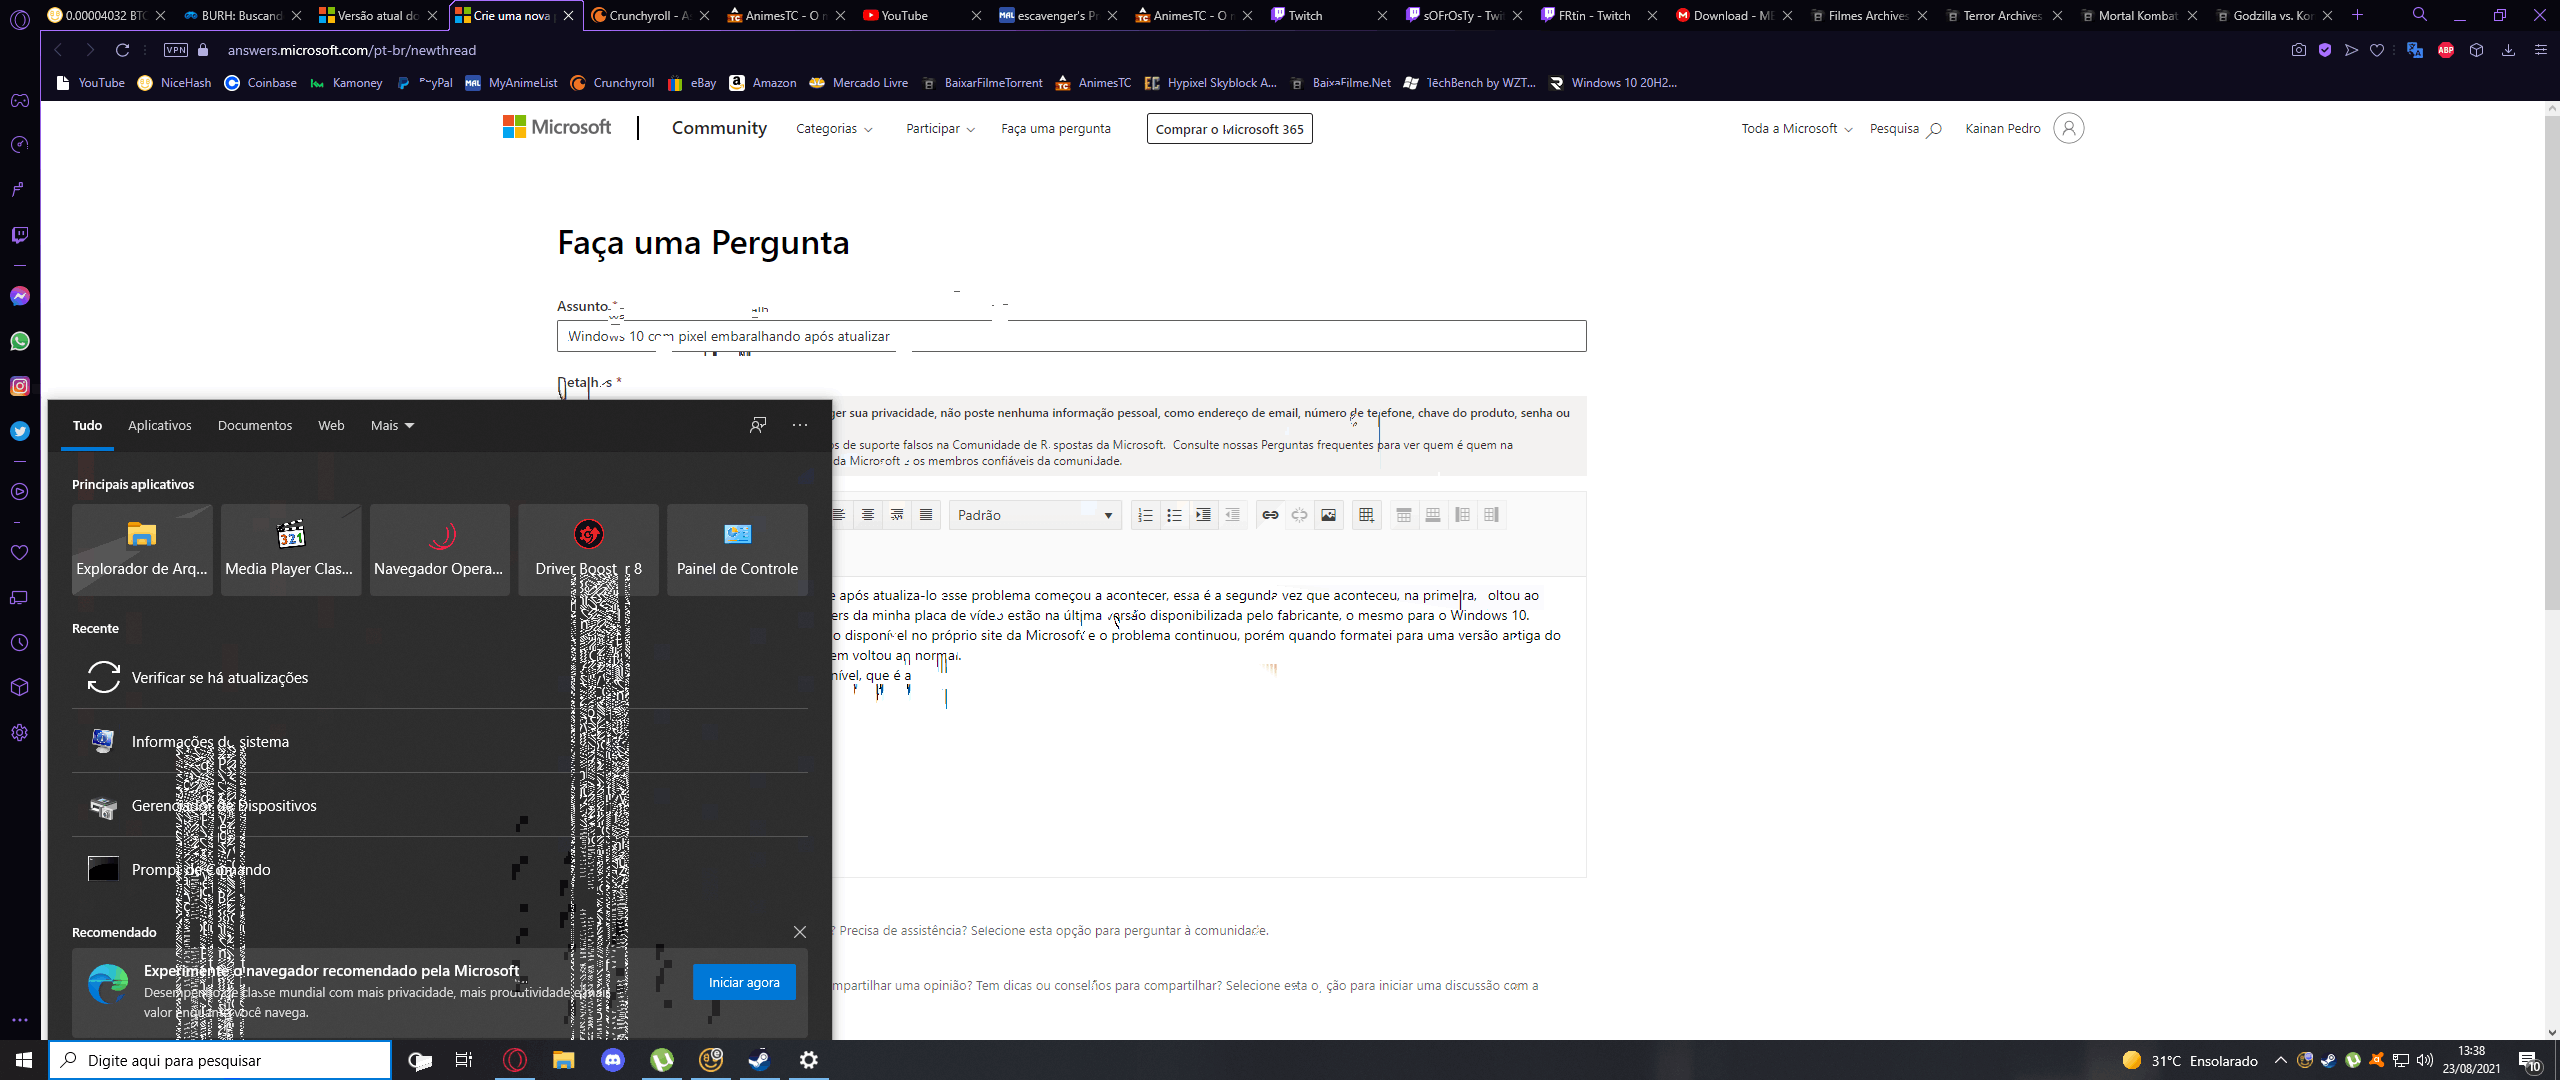
Task: Expand the Participar menu
Action: click(x=940, y=129)
